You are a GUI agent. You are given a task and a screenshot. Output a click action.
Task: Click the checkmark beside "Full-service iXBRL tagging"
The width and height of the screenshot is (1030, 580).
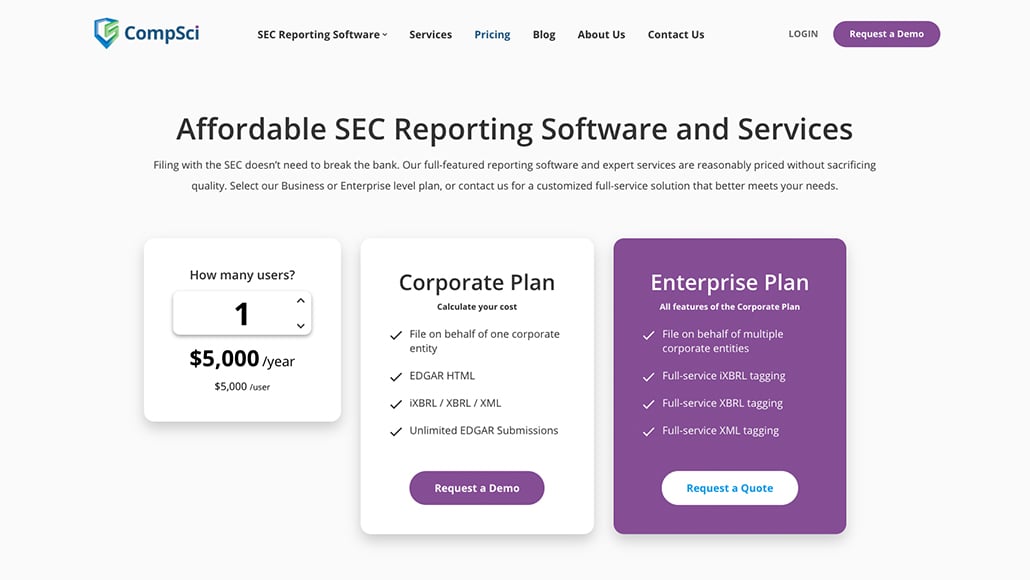[648, 377]
